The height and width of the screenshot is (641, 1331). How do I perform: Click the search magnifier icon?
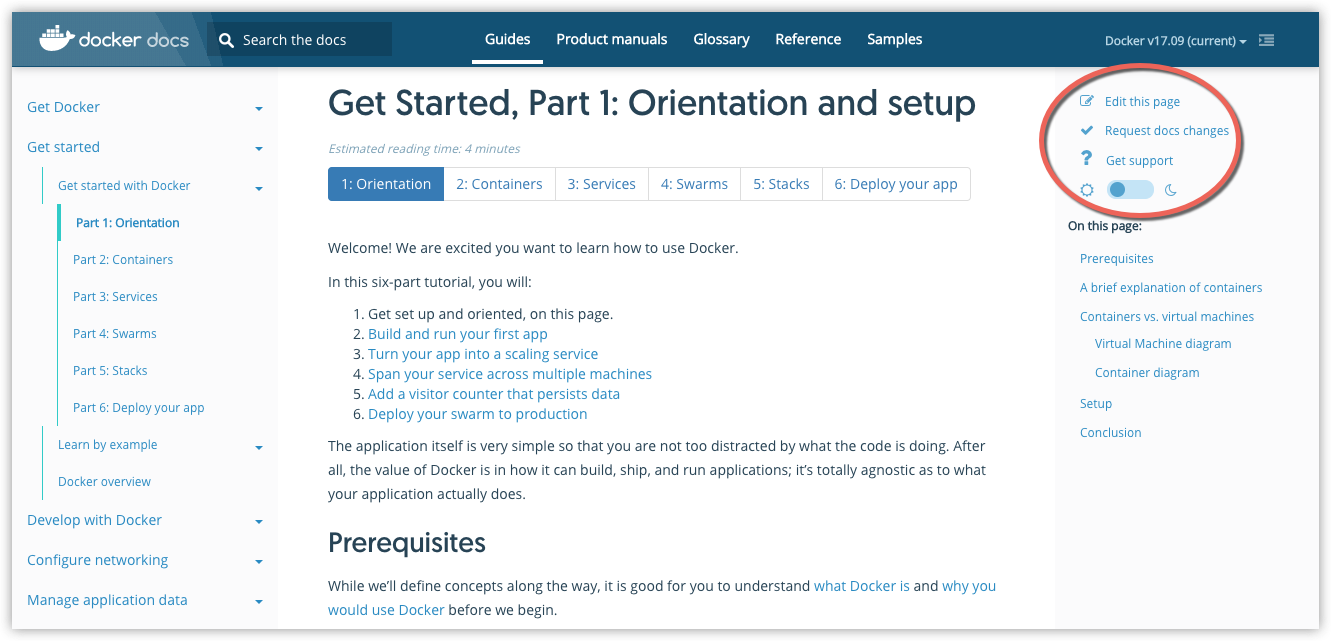point(227,40)
